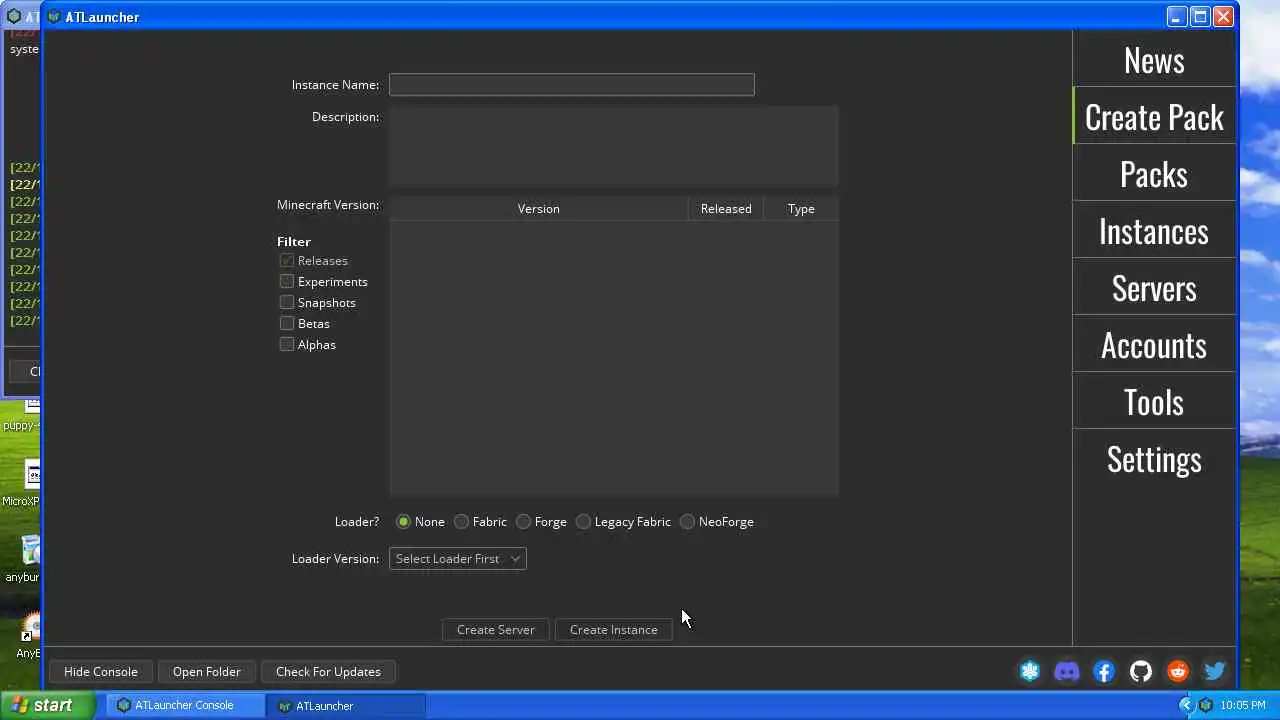Click the Hide Console button
Screen dimensions: 1280x720
click(101, 672)
